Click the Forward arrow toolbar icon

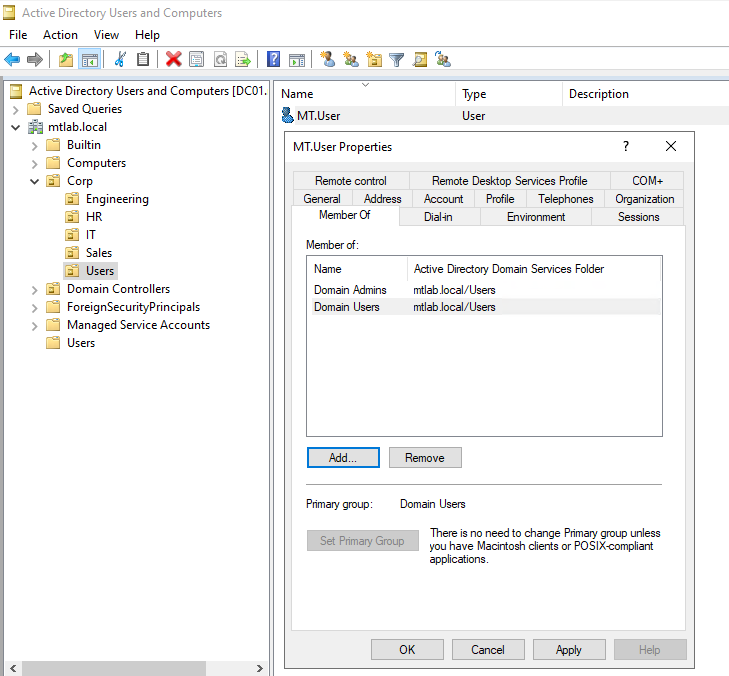click(x=35, y=60)
